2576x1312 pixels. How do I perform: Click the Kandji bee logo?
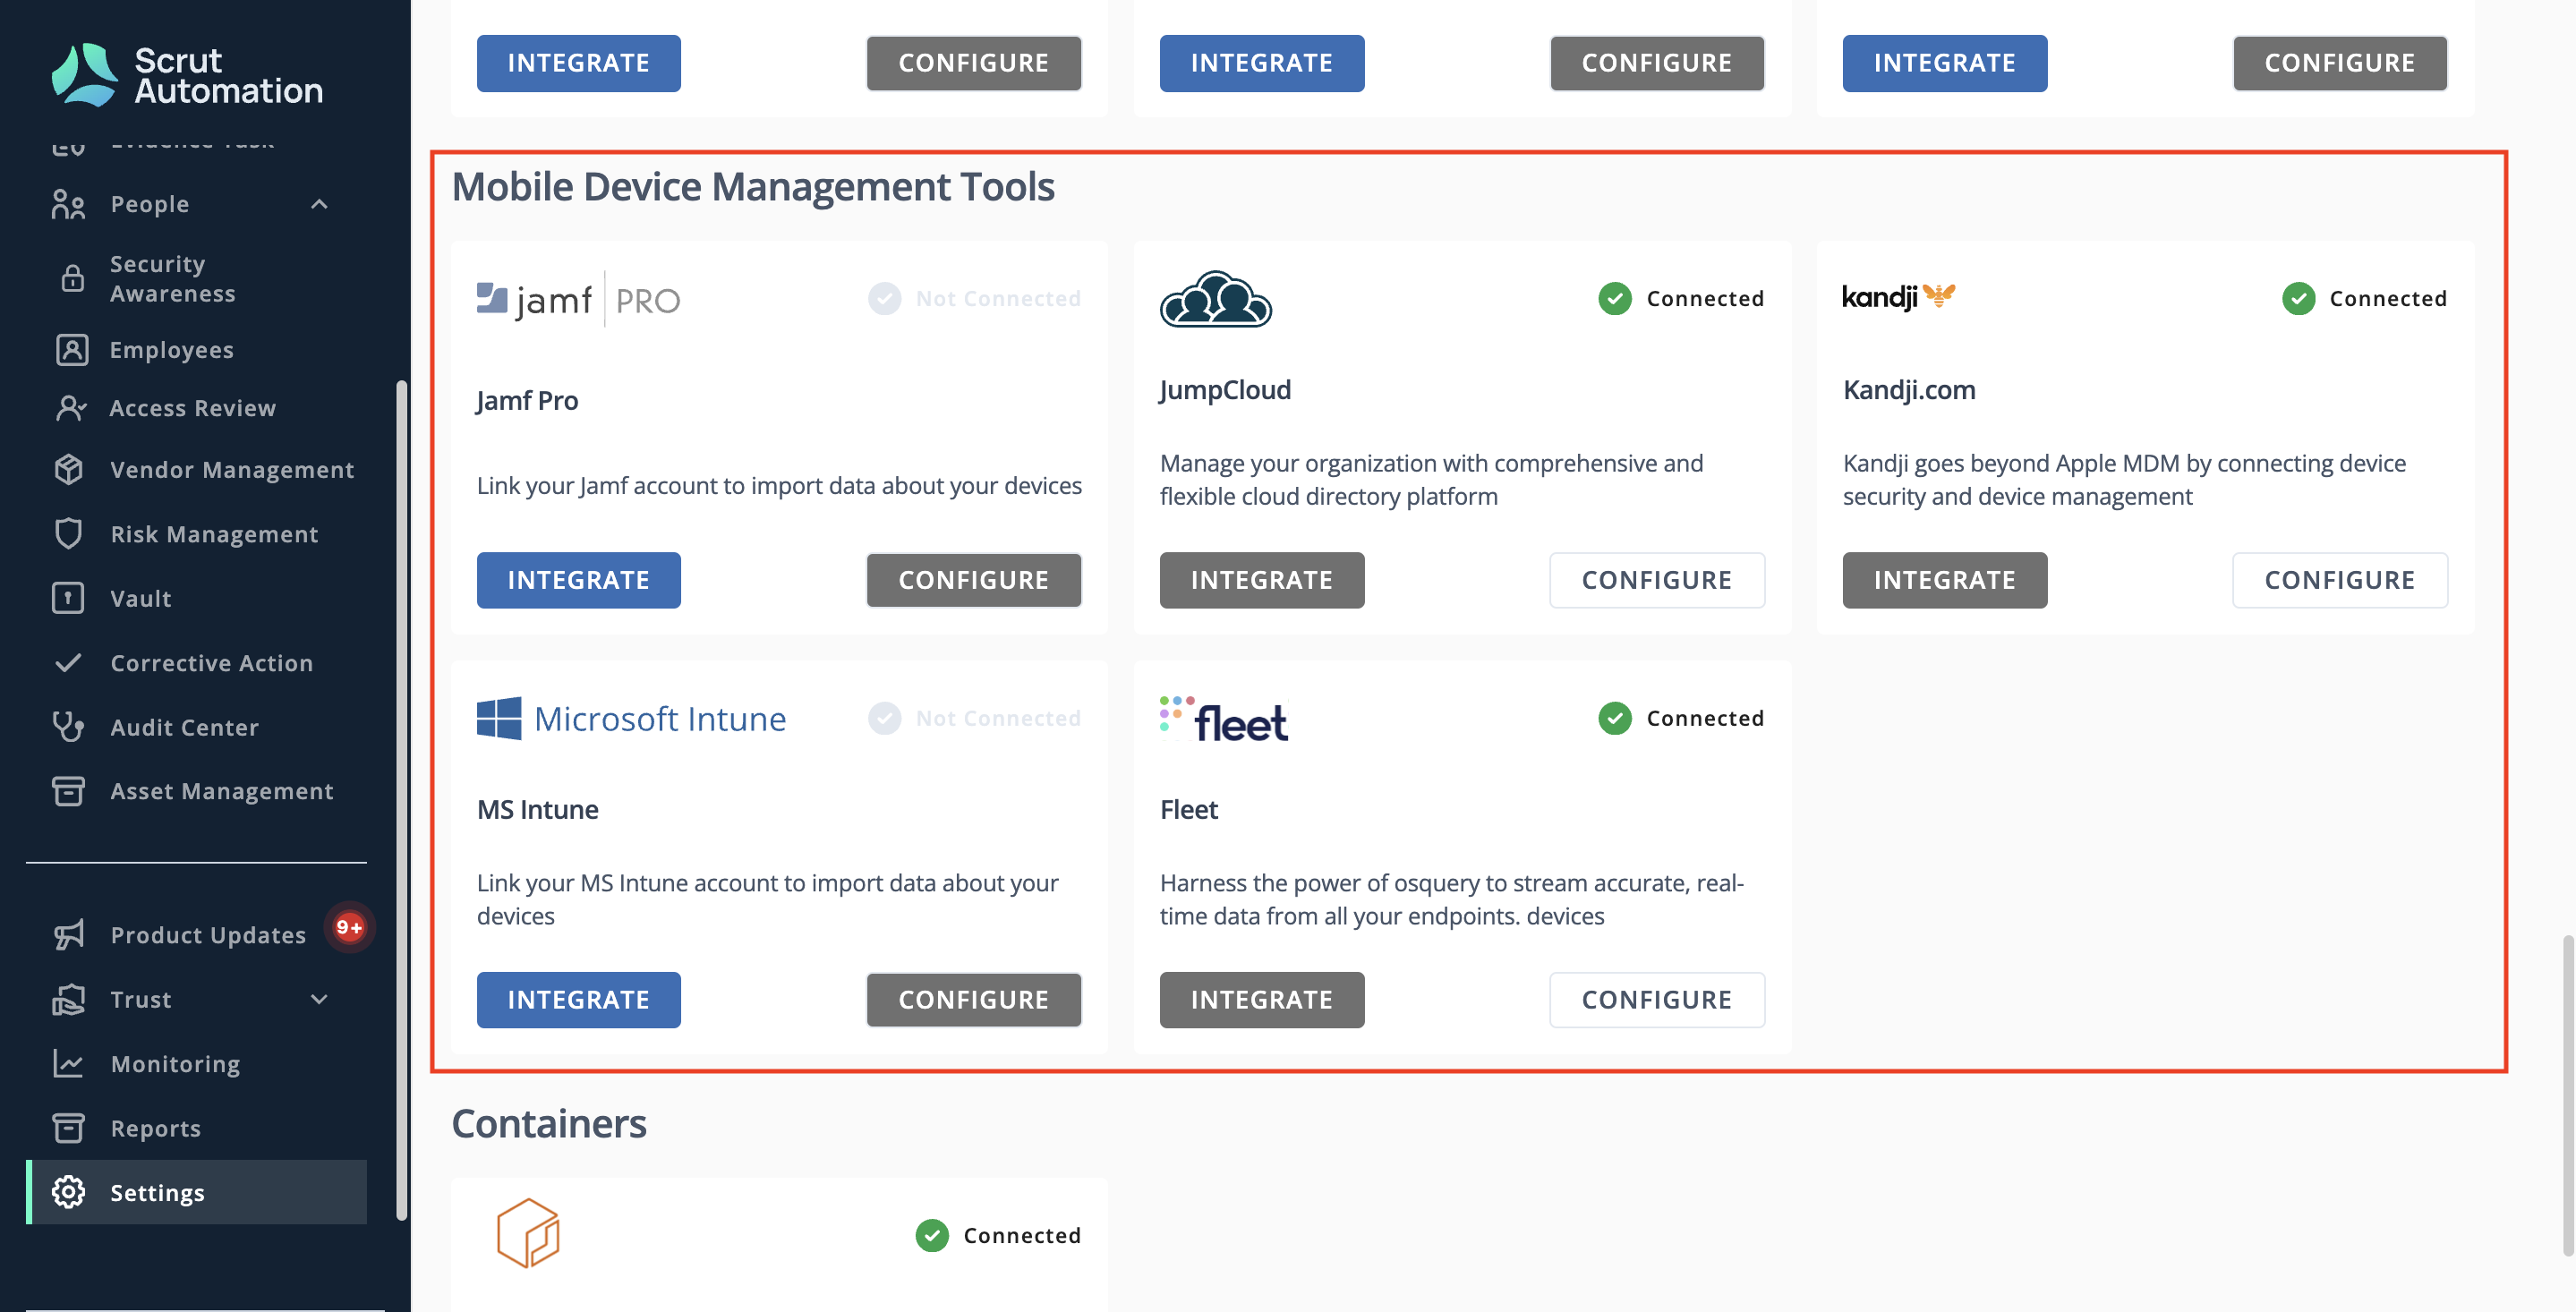[1898, 296]
